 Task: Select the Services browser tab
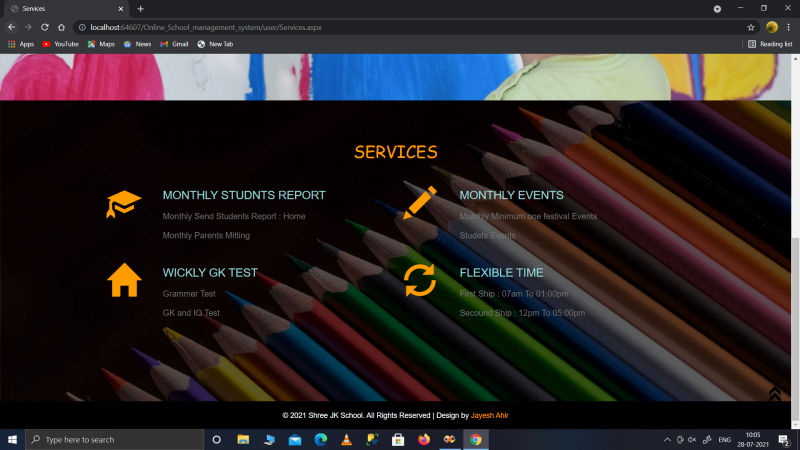[64, 9]
